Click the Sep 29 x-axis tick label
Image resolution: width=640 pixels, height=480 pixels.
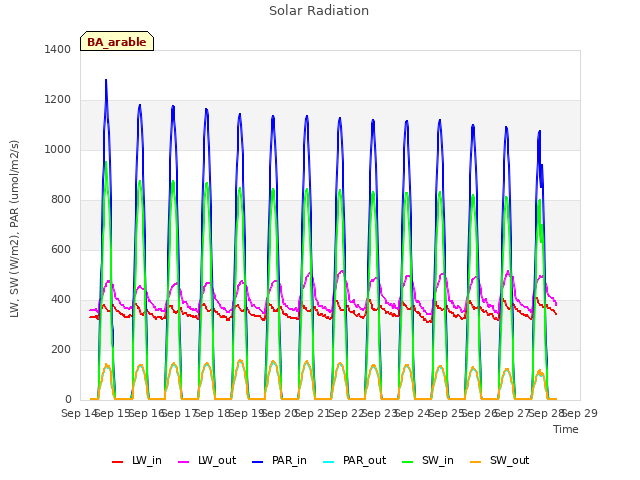(580, 413)
